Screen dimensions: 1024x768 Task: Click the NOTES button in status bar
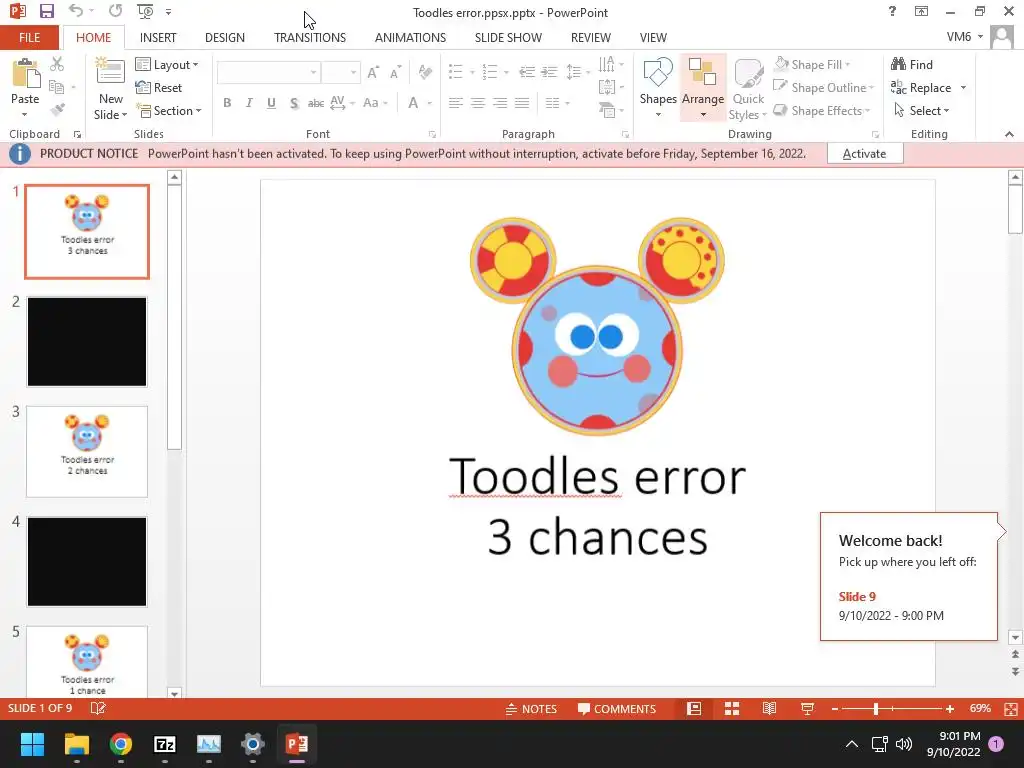click(532, 709)
